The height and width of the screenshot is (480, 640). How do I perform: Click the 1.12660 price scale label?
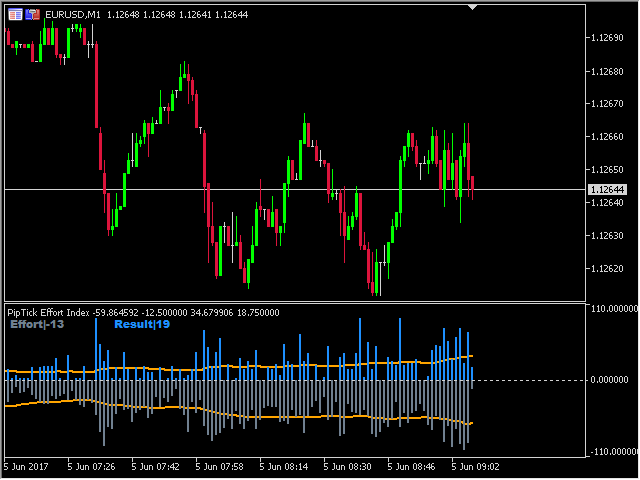(607, 137)
